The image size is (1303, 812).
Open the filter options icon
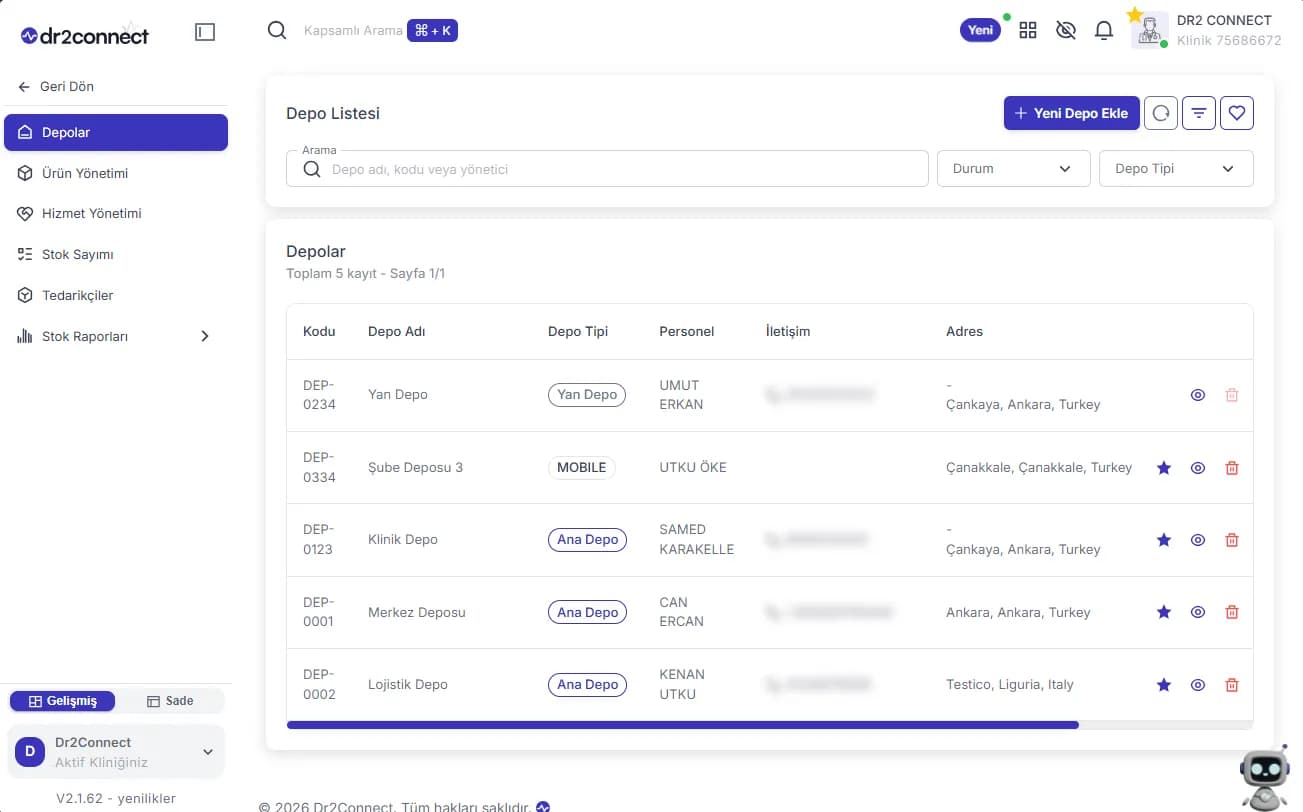1199,113
